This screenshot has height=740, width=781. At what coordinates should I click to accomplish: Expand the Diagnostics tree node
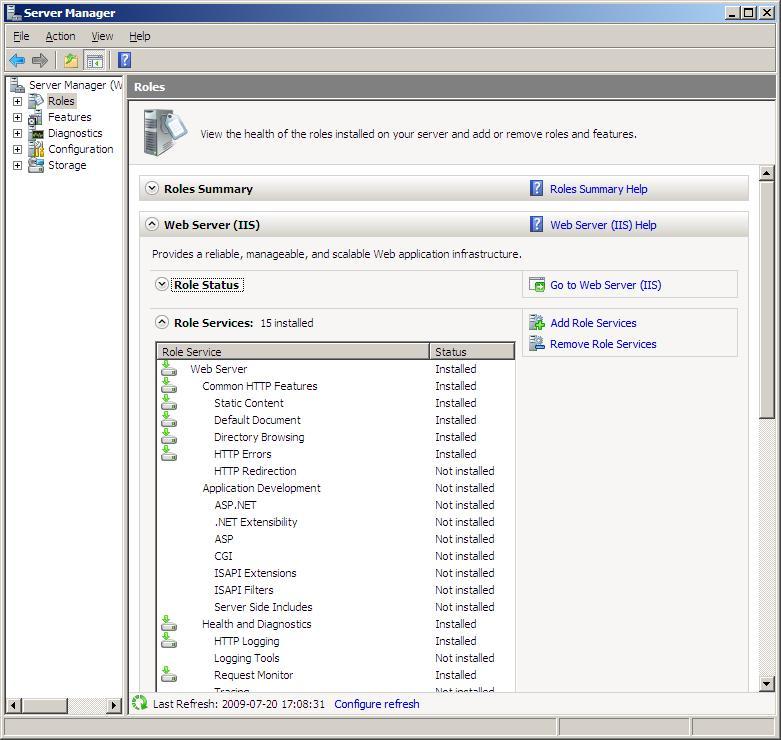tap(17, 133)
